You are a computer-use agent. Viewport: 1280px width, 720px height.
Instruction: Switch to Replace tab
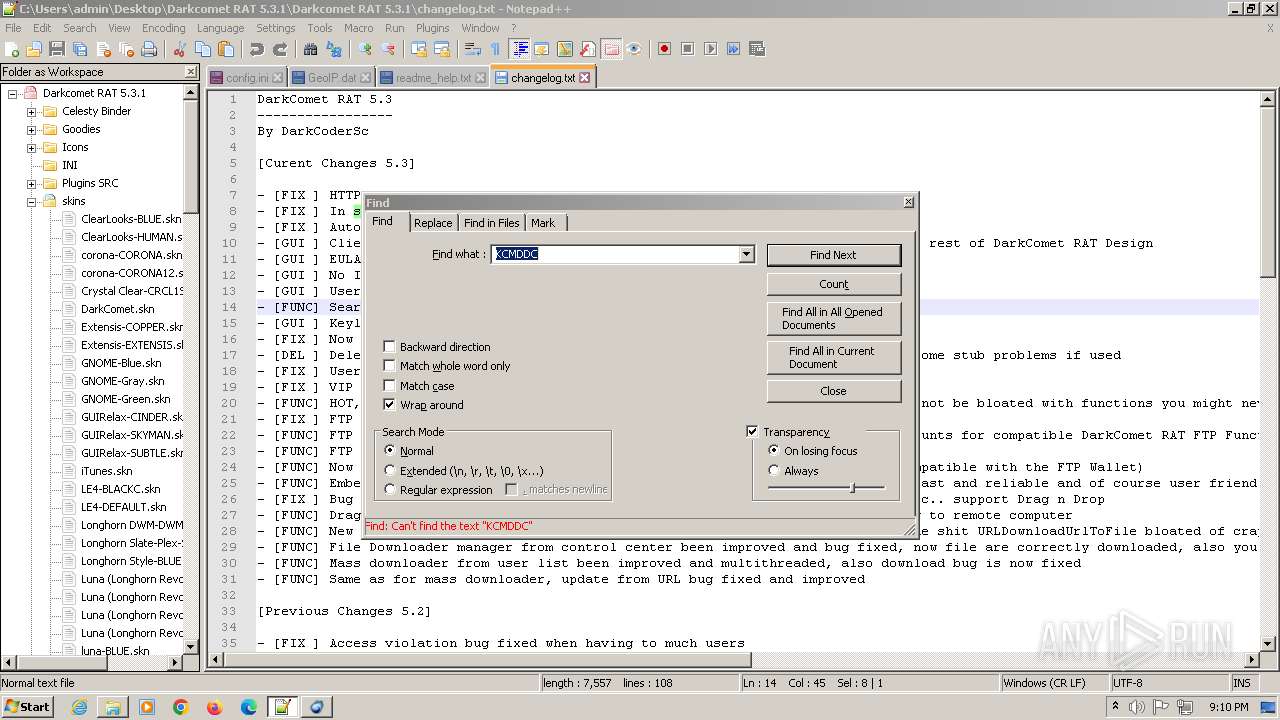click(433, 223)
